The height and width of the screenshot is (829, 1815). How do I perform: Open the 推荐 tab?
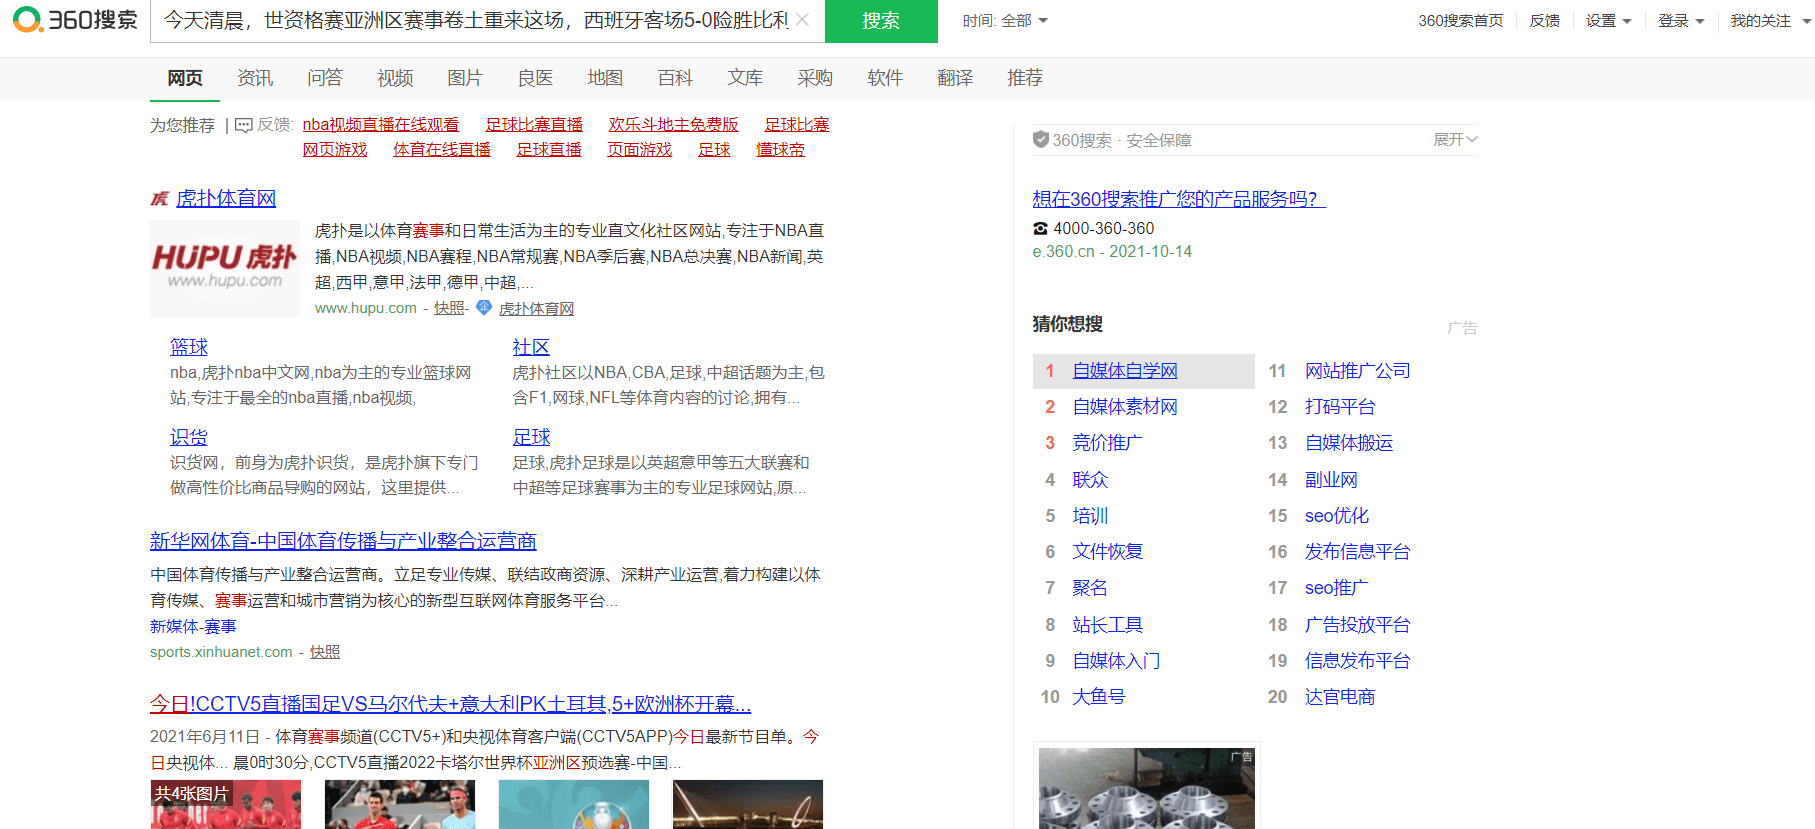coord(1025,78)
